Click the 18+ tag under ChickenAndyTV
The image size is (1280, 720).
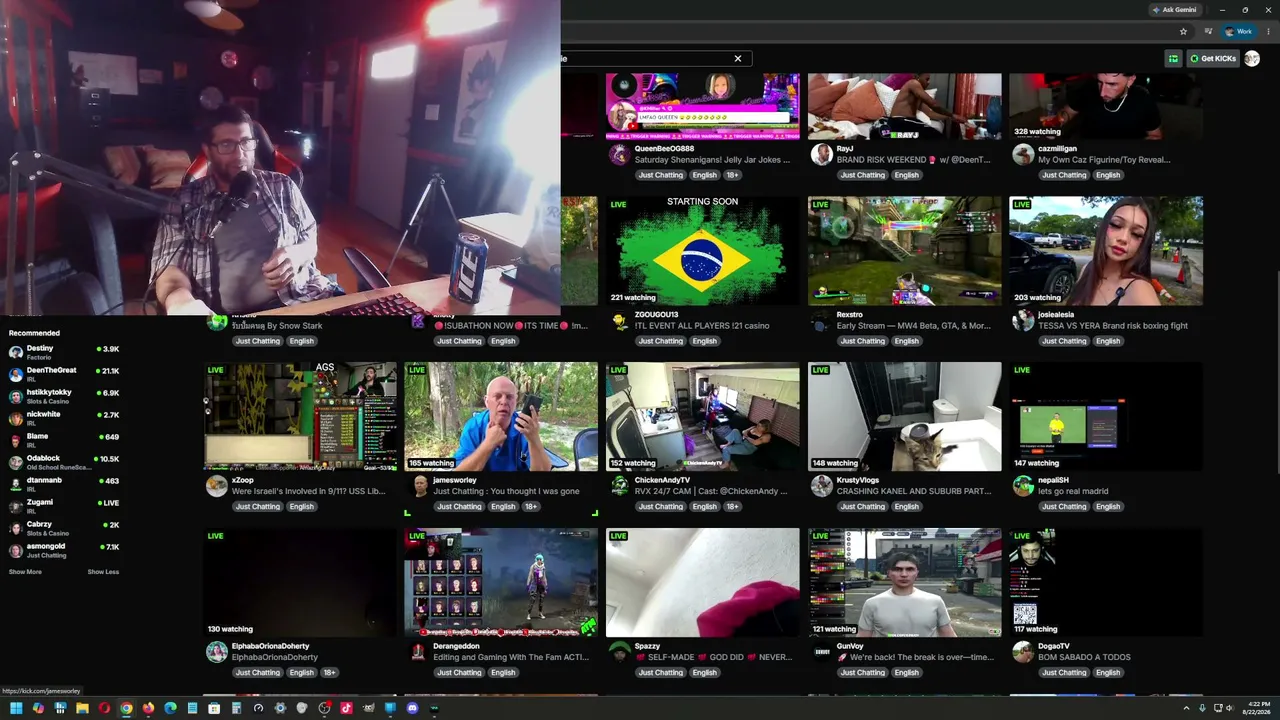point(732,507)
